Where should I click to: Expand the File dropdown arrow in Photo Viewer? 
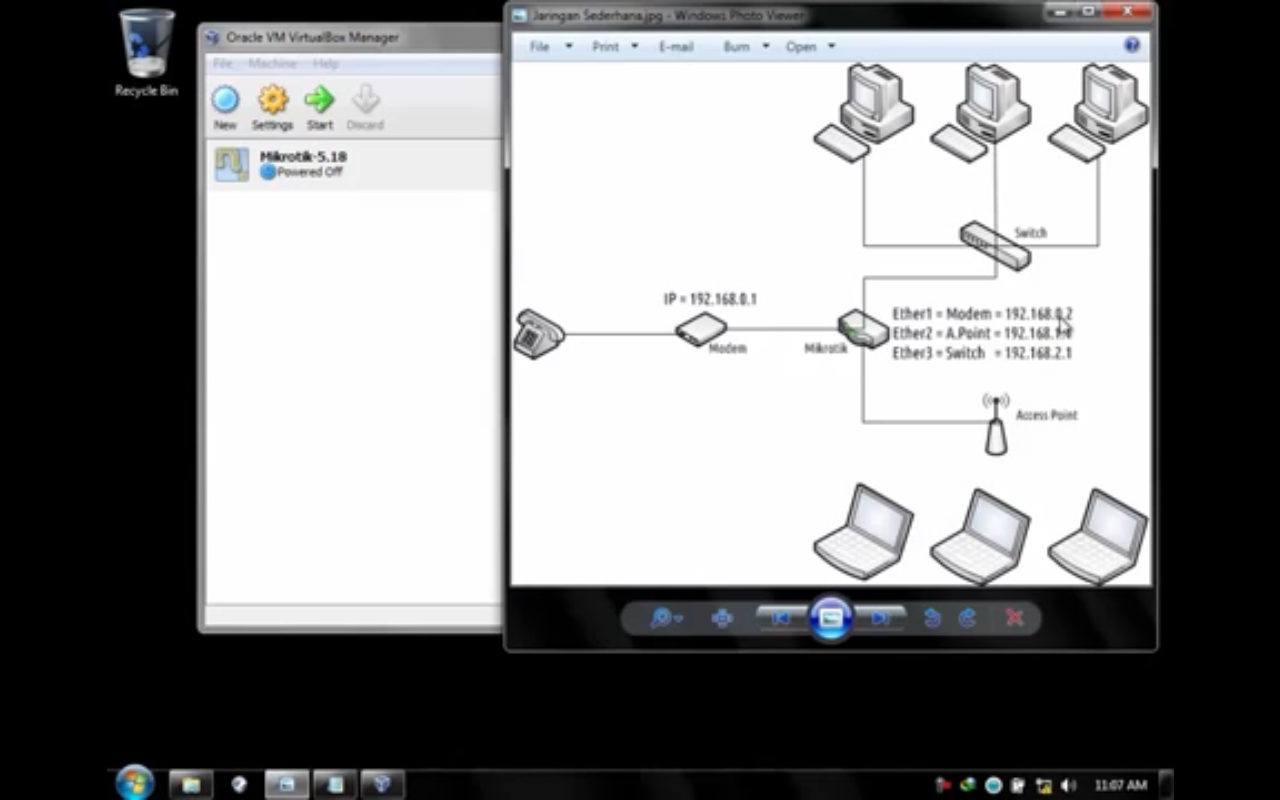click(569, 46)
